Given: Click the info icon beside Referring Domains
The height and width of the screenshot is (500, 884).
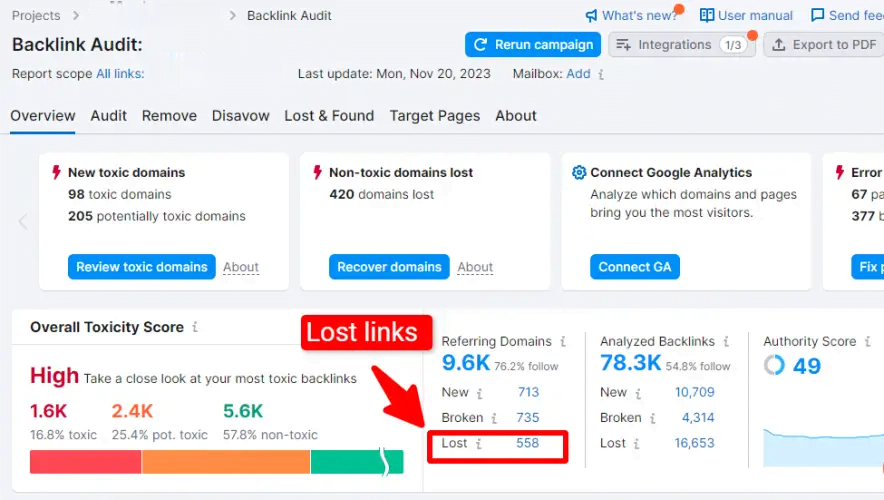Looking at the screenshot, I should point(563,342).
